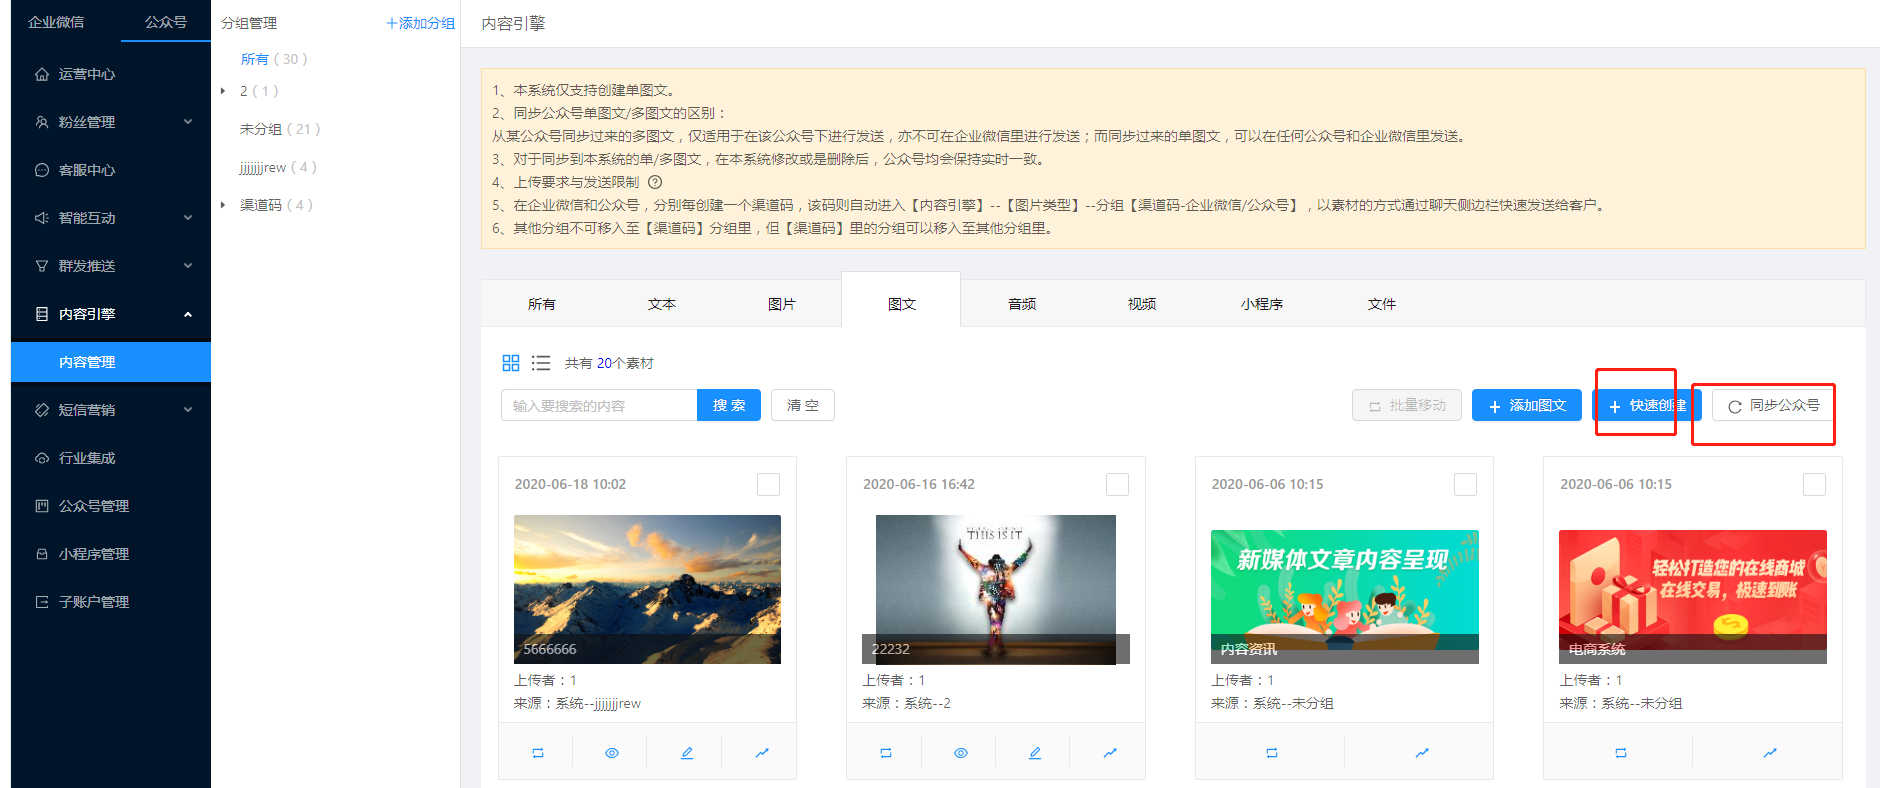Switch to 文本 tab
The height and width of the screenshot is (788, 1880).
(661, 304)
